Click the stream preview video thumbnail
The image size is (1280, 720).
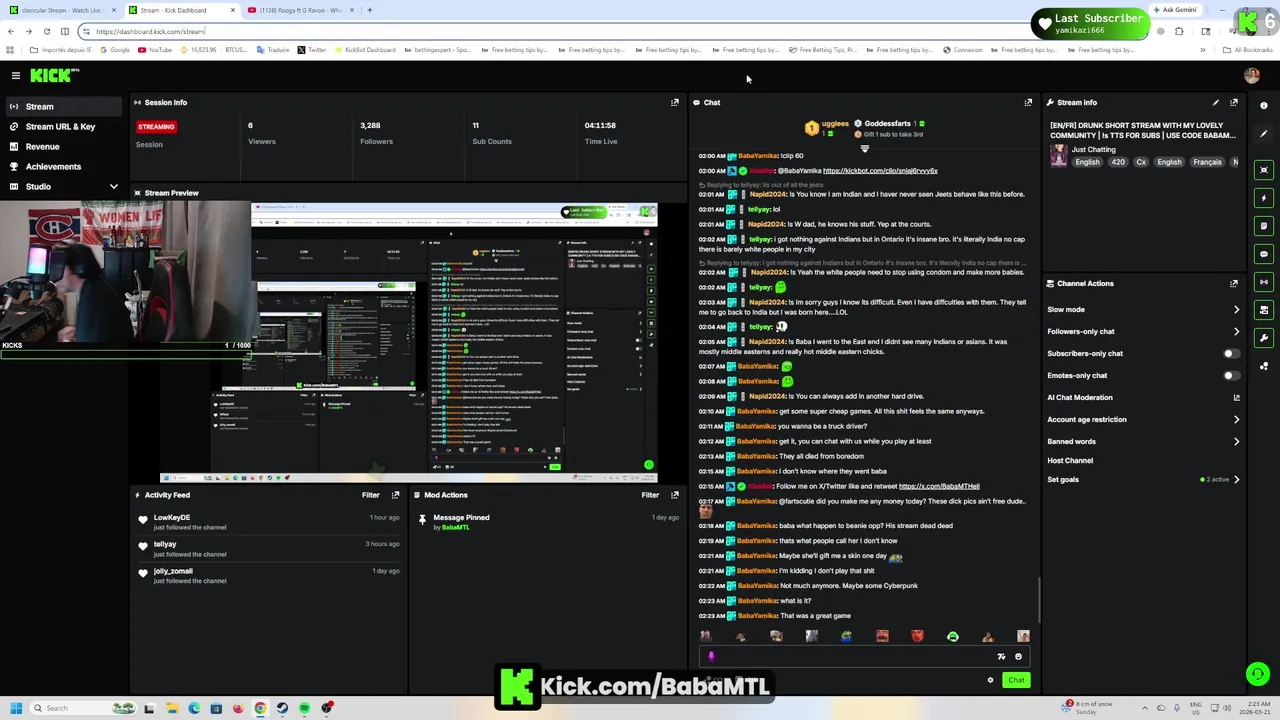click(408, 342)
